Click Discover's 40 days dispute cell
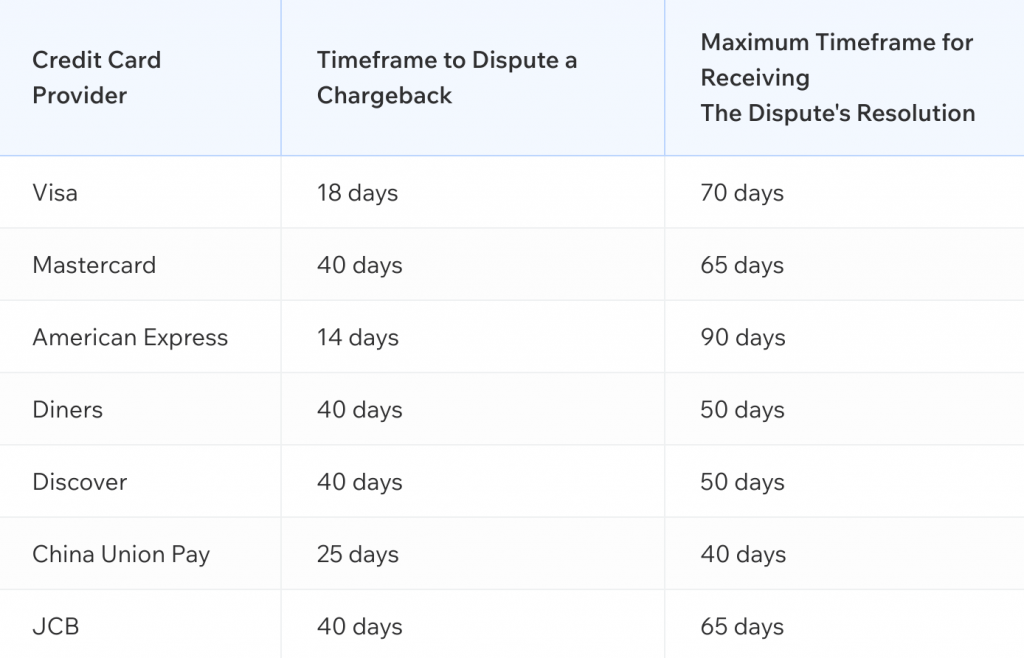 pyautogui.click(x=359, y=482)
